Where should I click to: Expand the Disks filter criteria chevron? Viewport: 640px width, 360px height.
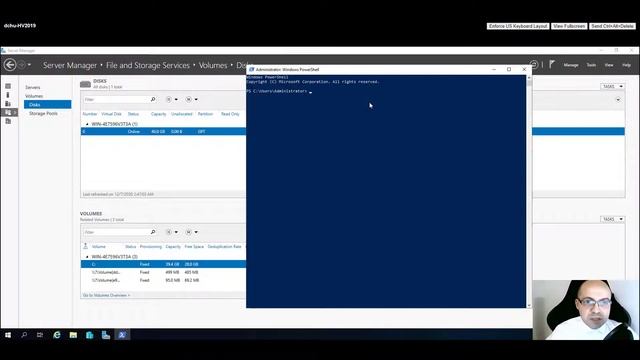618,100
